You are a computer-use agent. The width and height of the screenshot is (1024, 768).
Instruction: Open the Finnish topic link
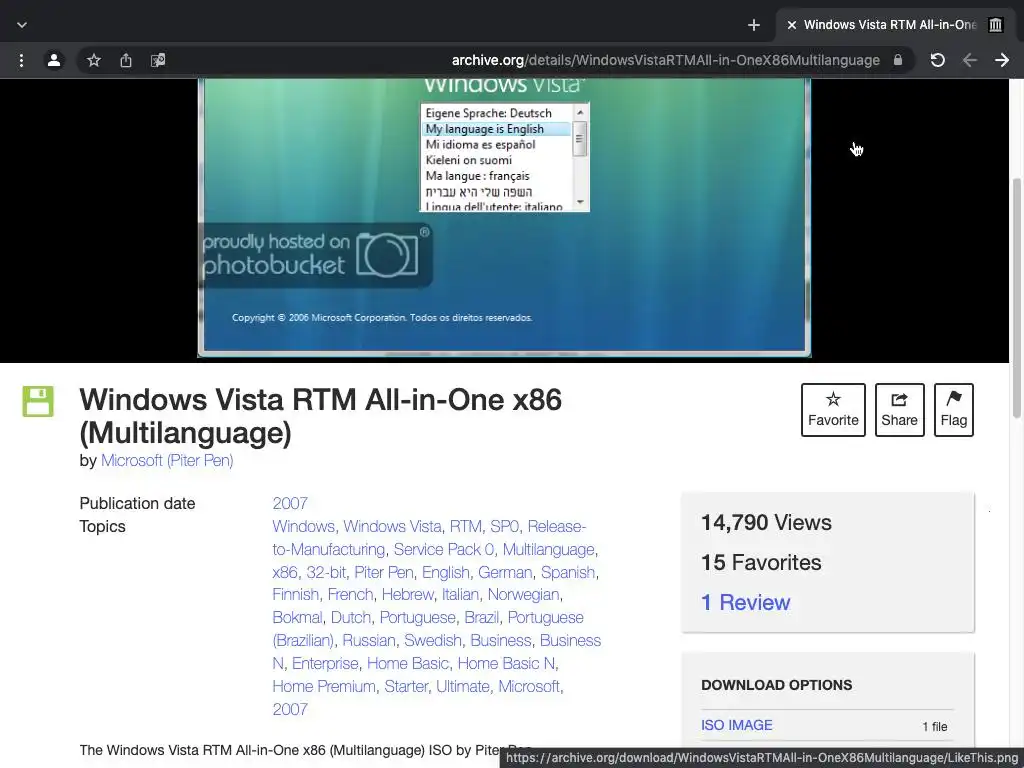(295, 594)
